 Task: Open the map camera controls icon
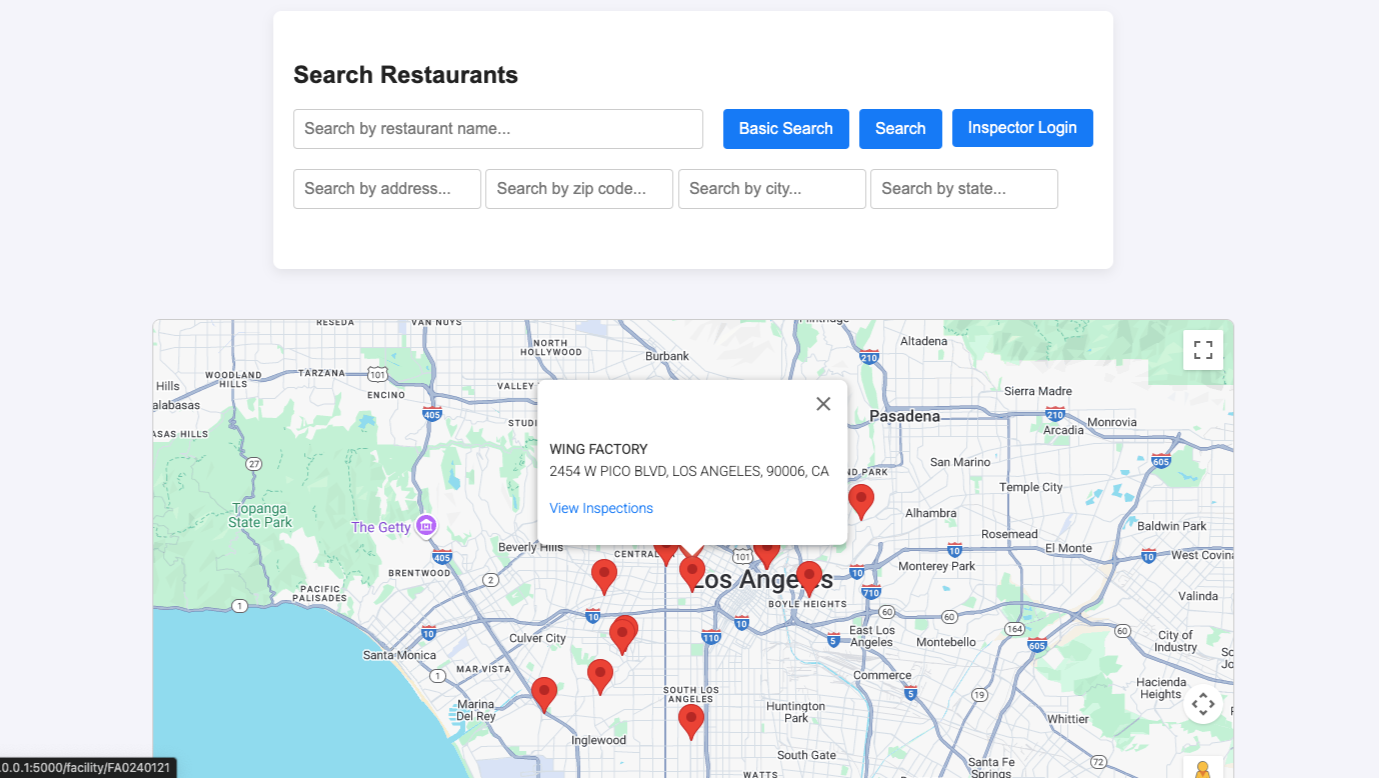pyautogui.click(x=1203, y=703)
